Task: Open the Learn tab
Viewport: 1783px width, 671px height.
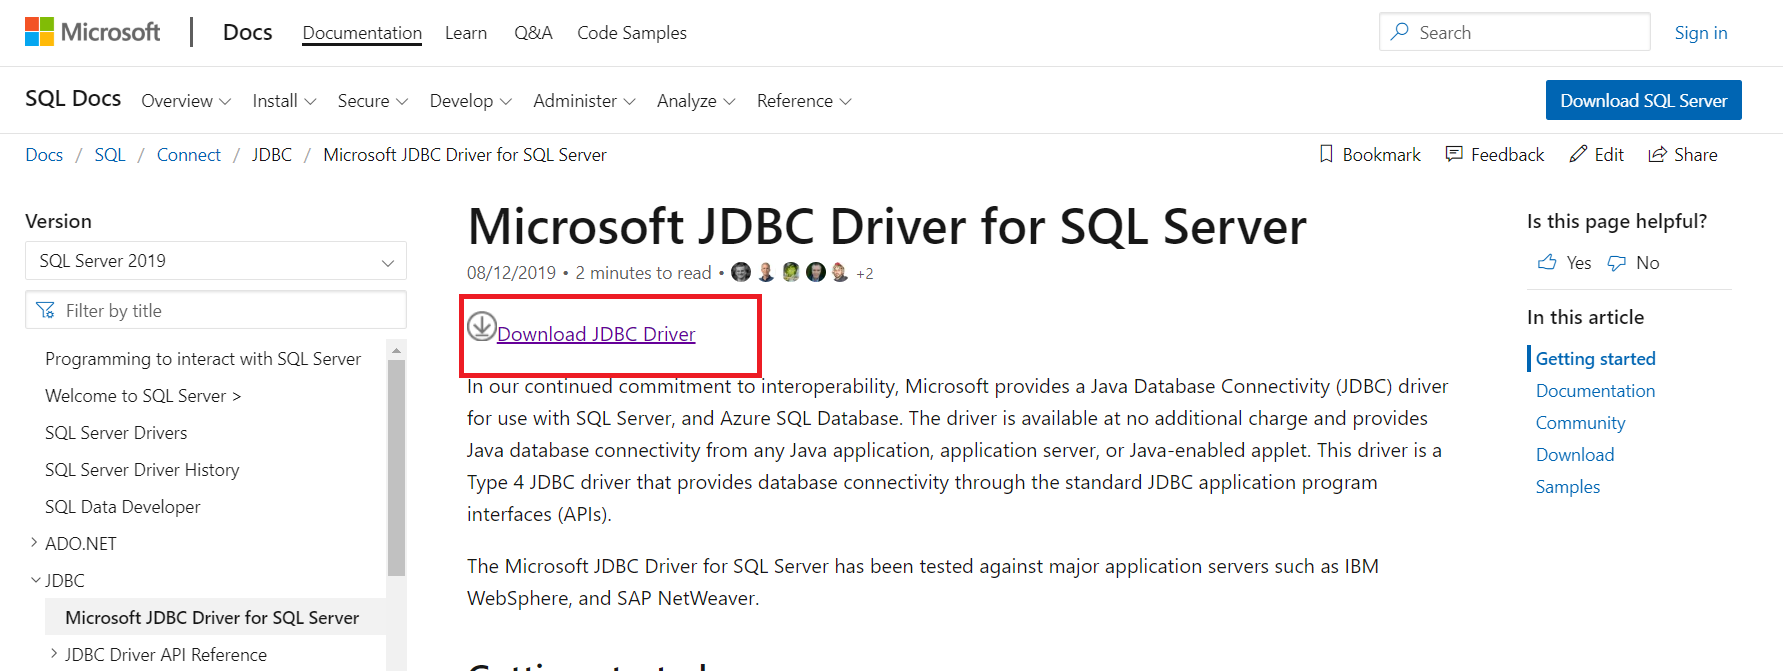Action: tap(466, 33)
